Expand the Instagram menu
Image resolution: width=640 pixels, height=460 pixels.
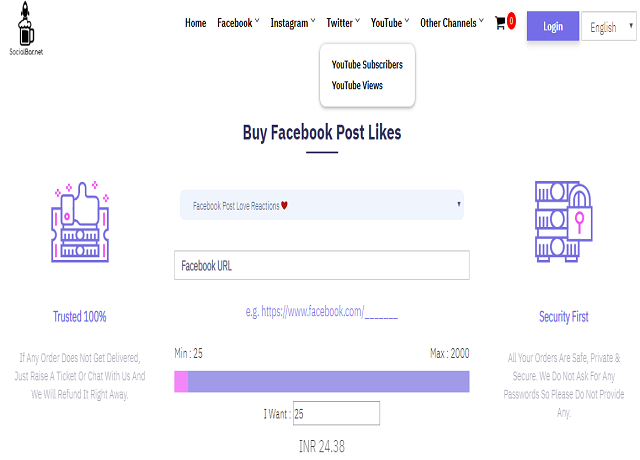pos(293,23)
